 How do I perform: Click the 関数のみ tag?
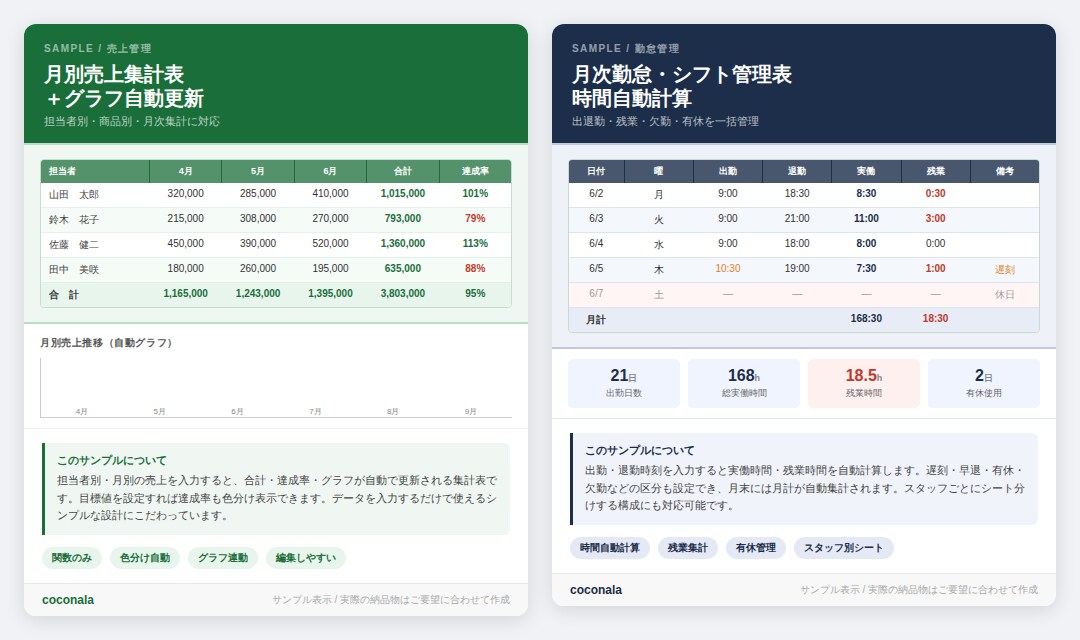pos(72,558)
